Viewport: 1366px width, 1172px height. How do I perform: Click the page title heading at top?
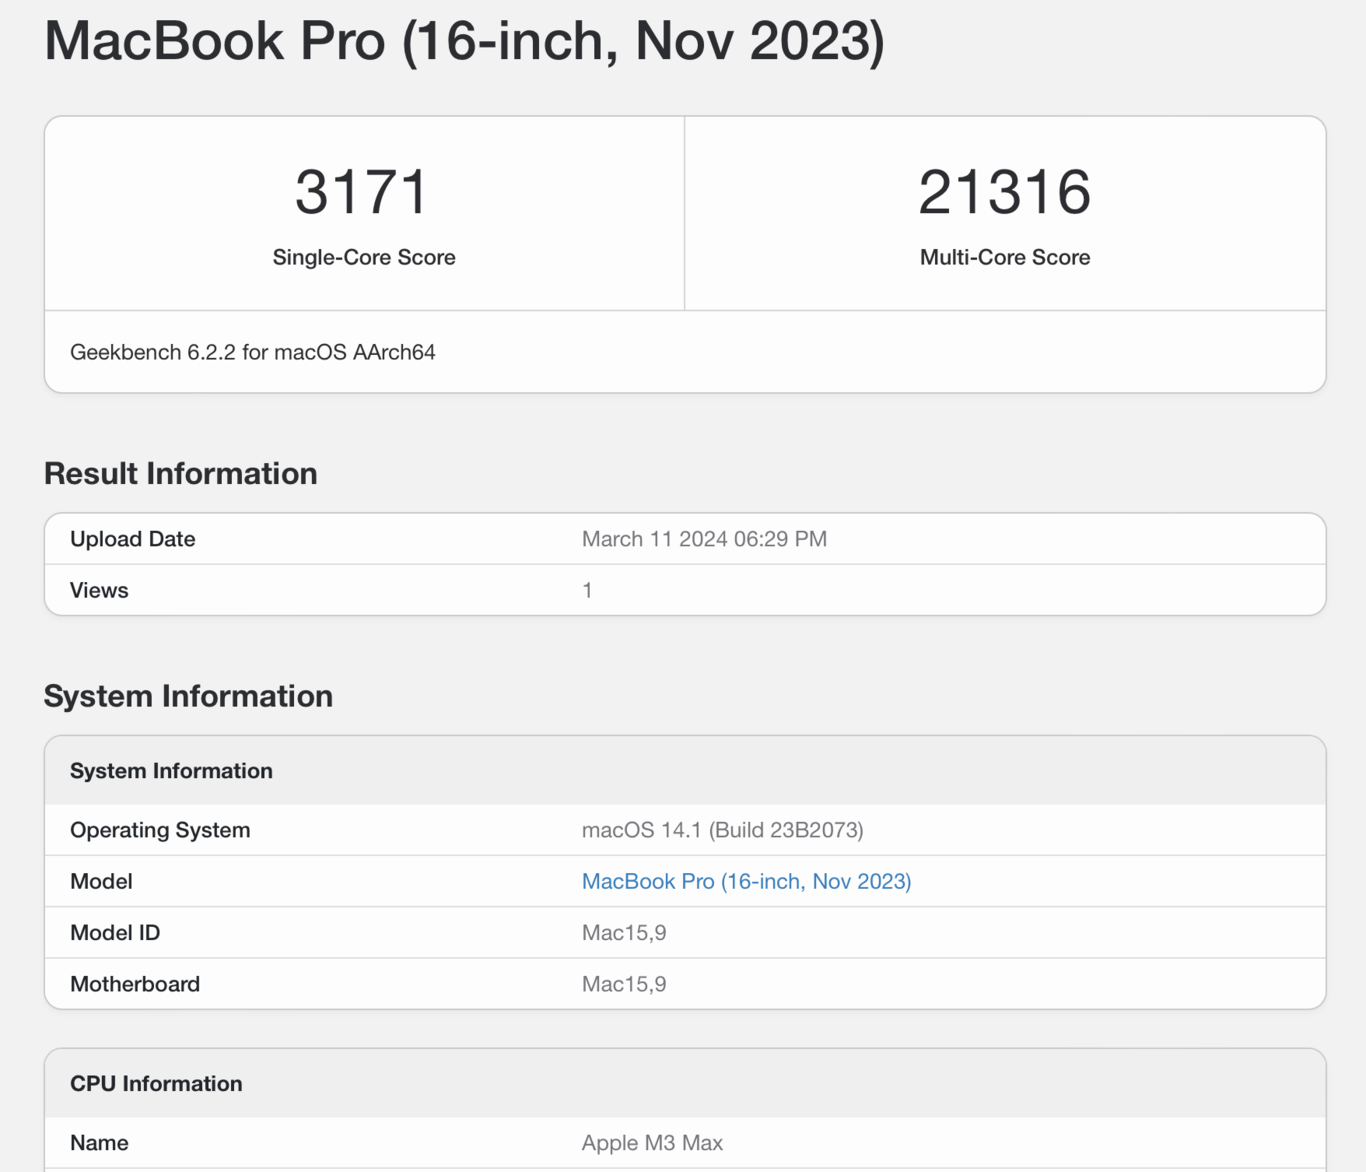click(x=464, y=41)
